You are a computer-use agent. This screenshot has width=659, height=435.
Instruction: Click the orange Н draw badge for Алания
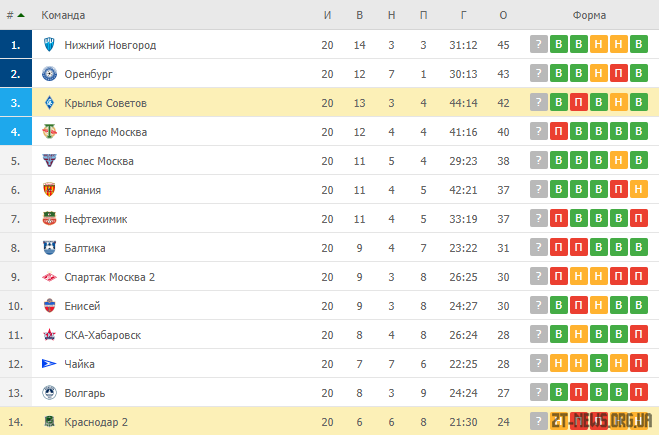(x=638, y=189)
